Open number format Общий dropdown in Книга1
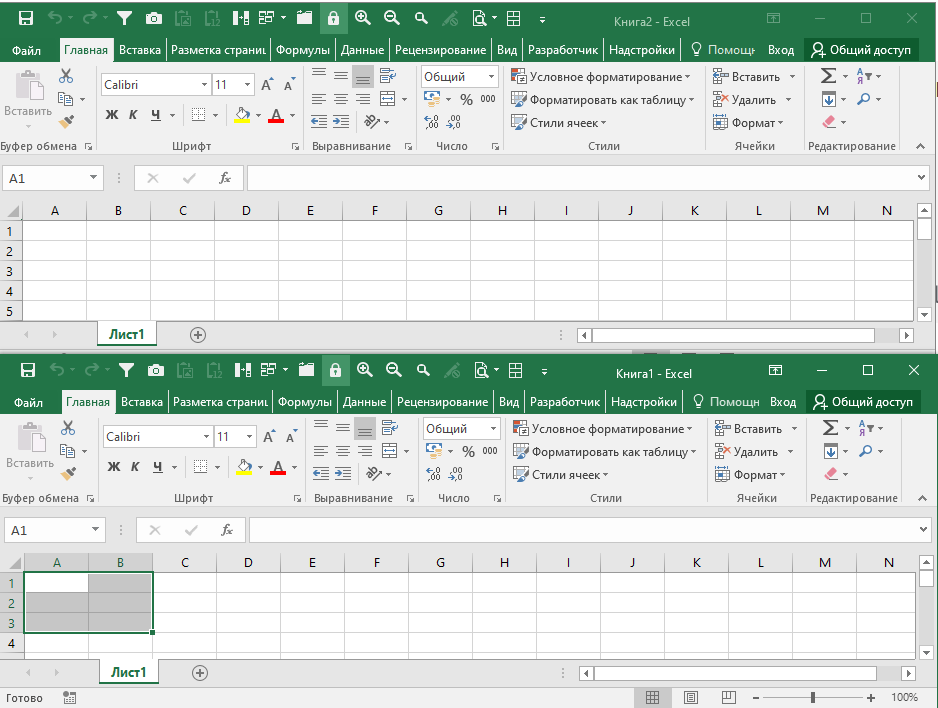 [494, 429]
